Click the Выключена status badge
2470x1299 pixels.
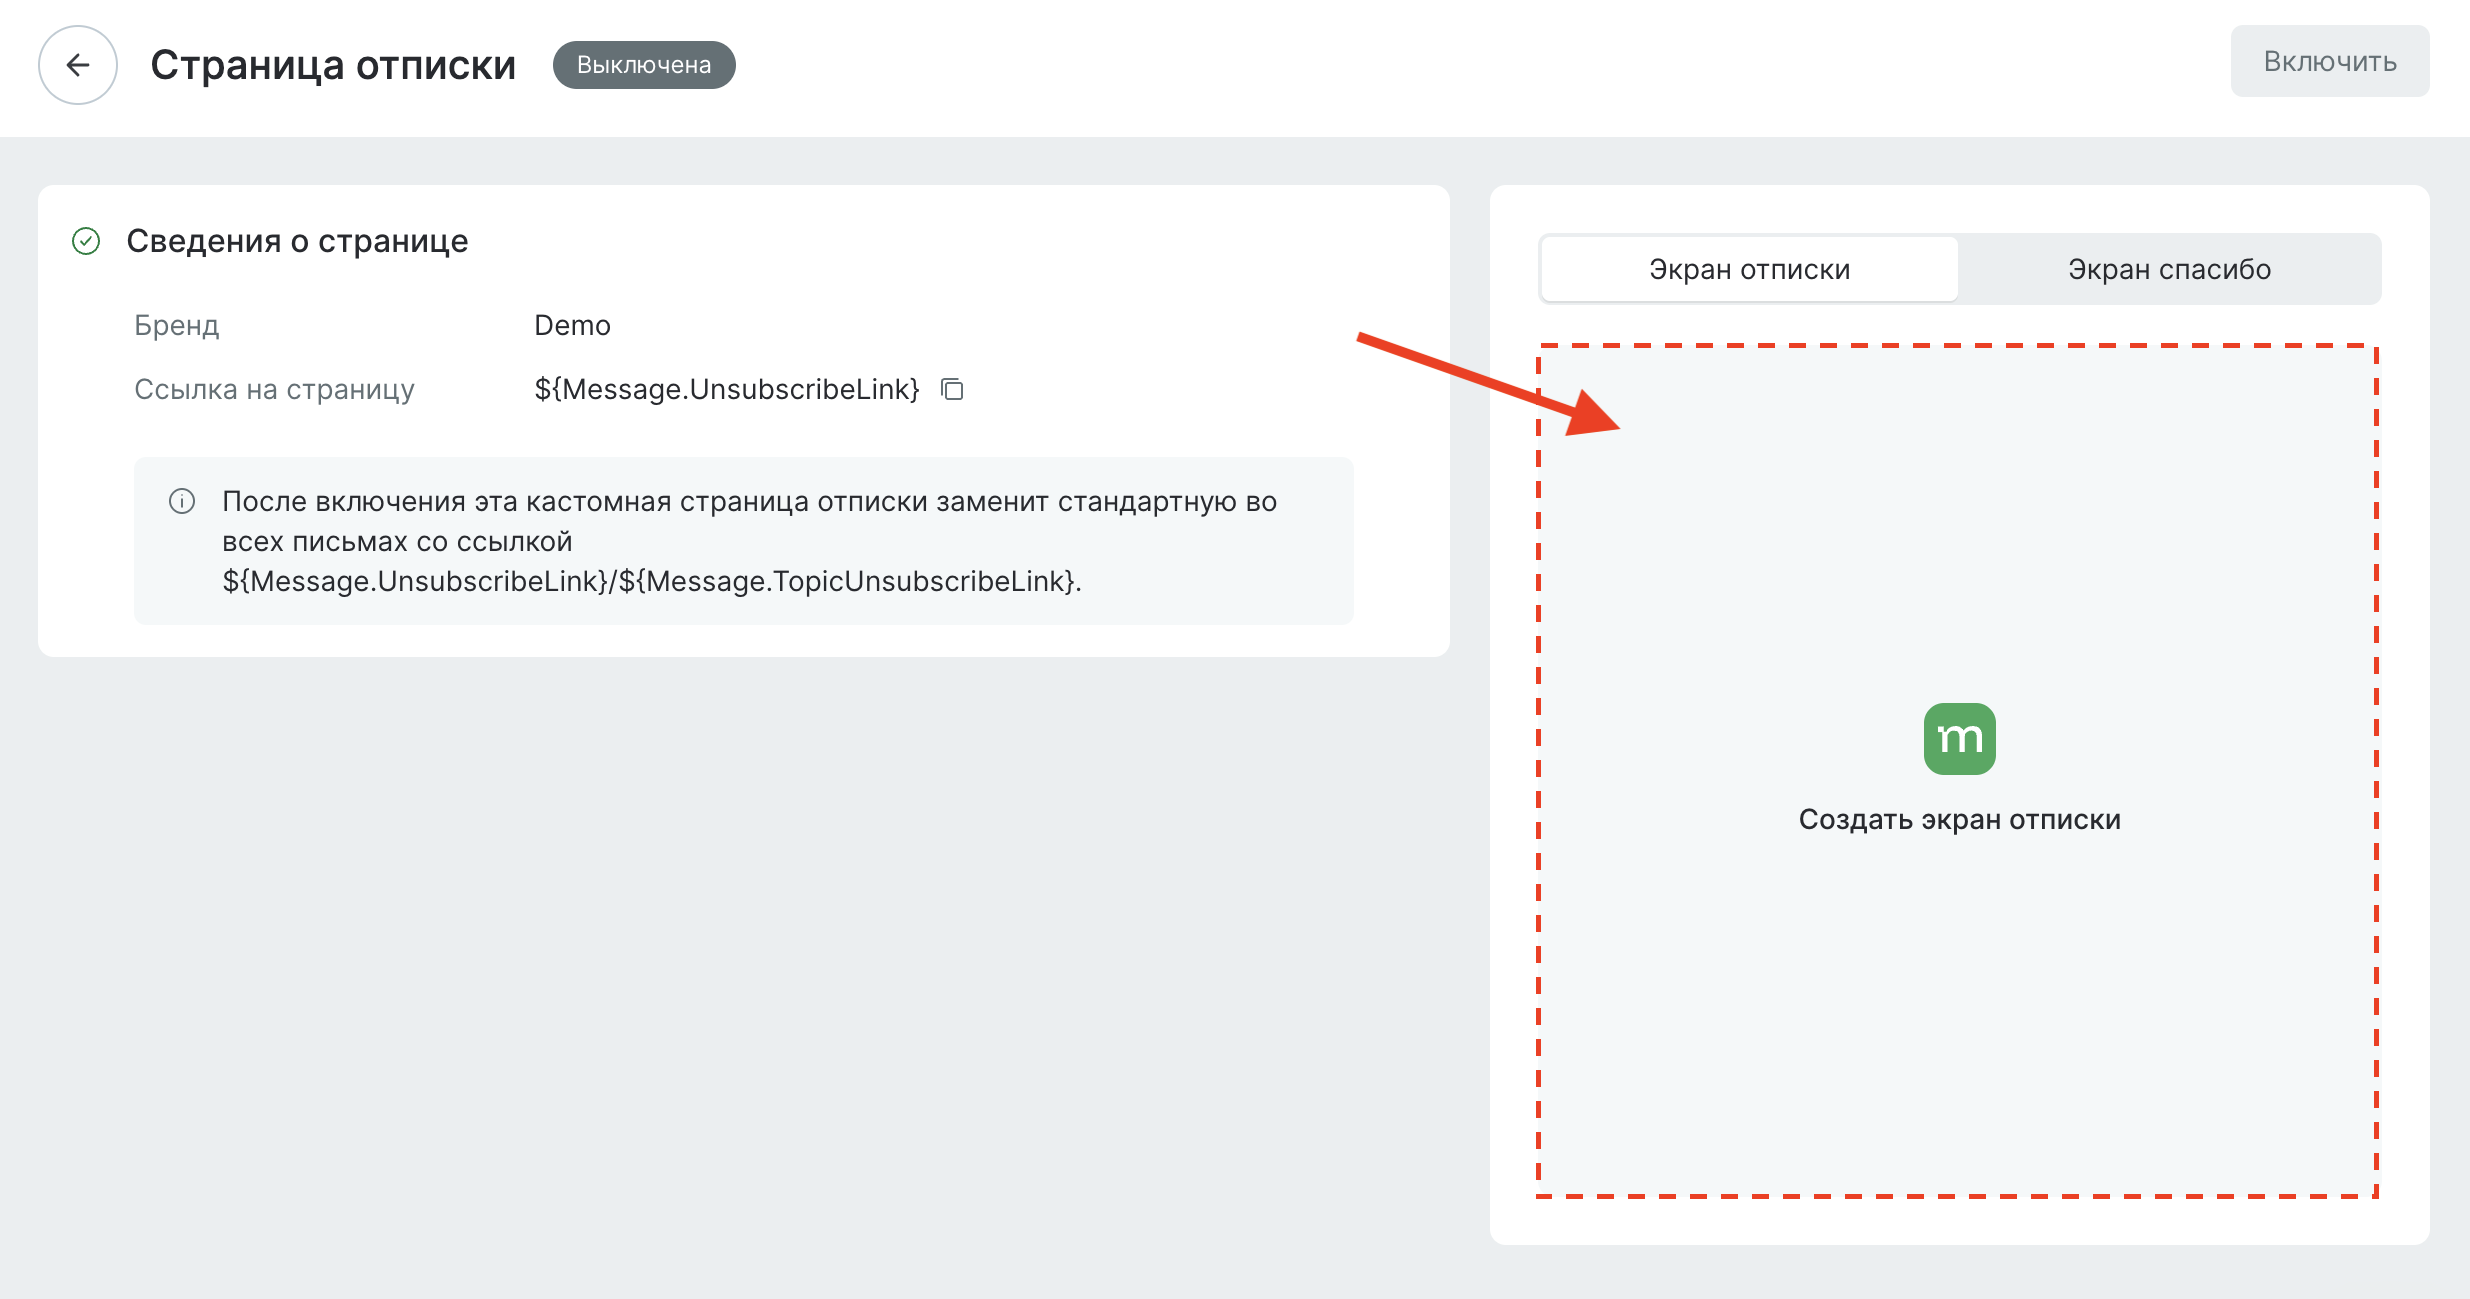point(644,64)
